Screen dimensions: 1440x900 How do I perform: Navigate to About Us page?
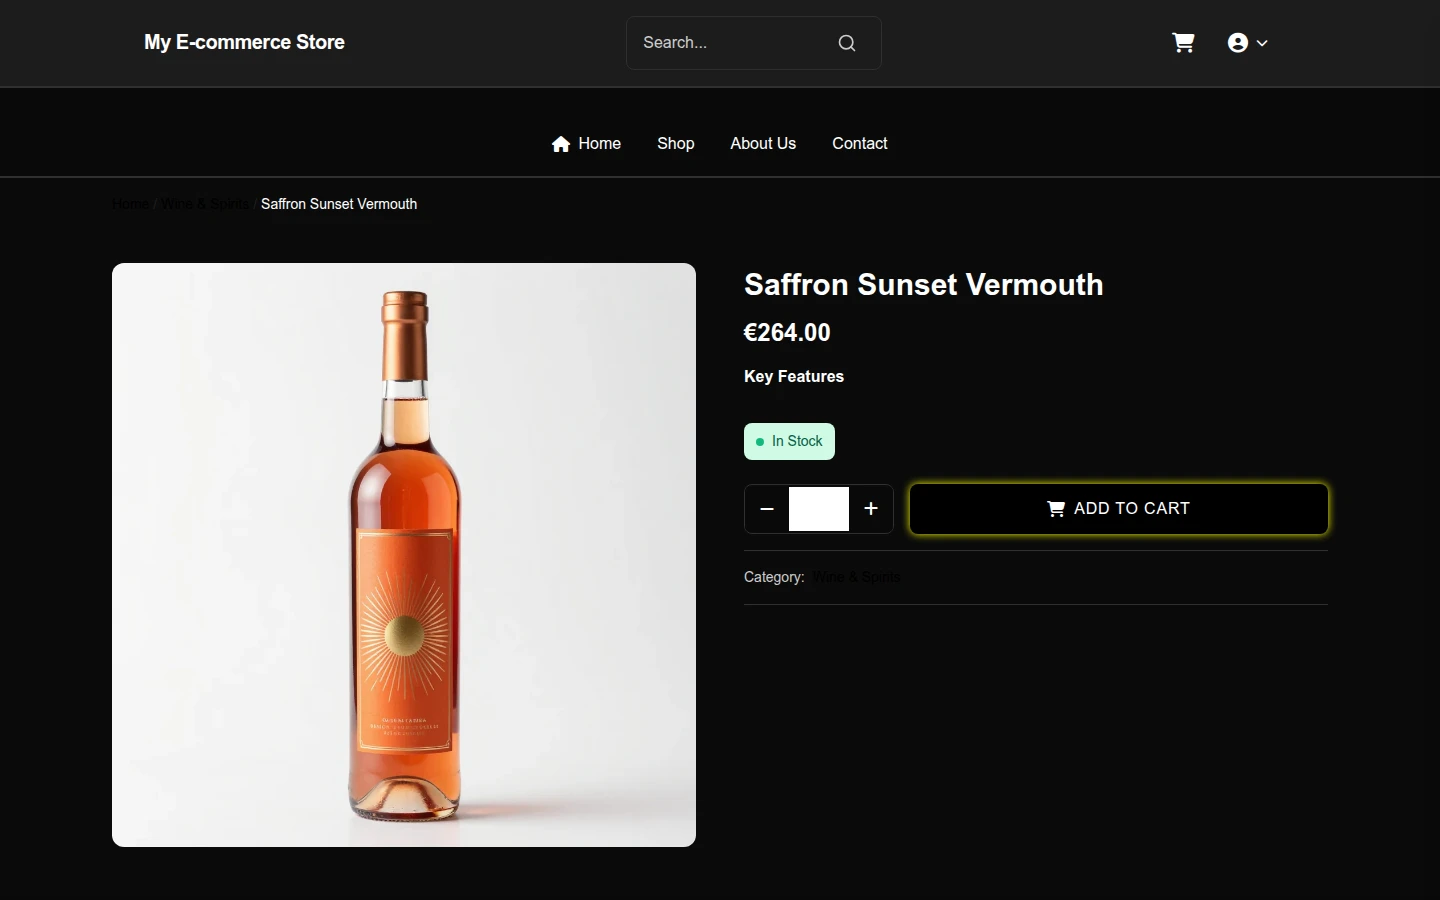click(763, 144)
